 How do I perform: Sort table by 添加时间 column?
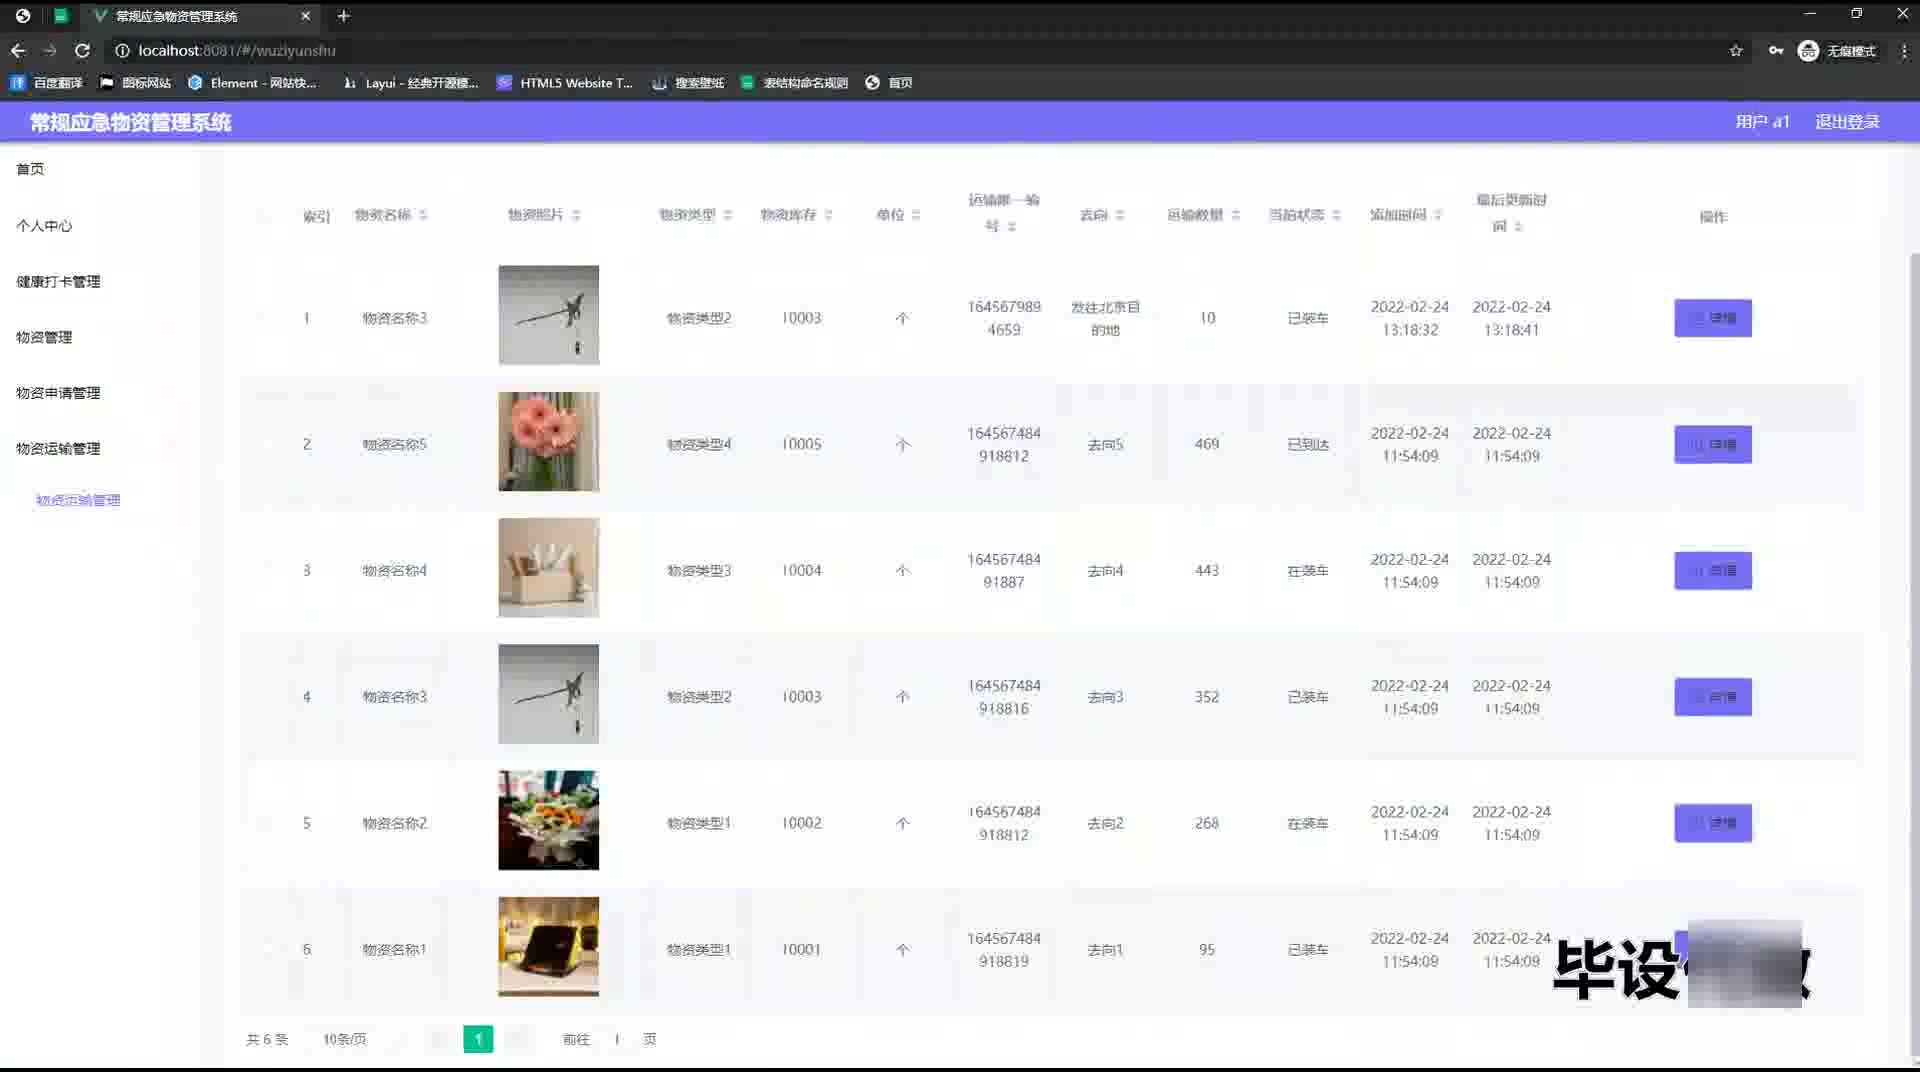coord(1437,215)
